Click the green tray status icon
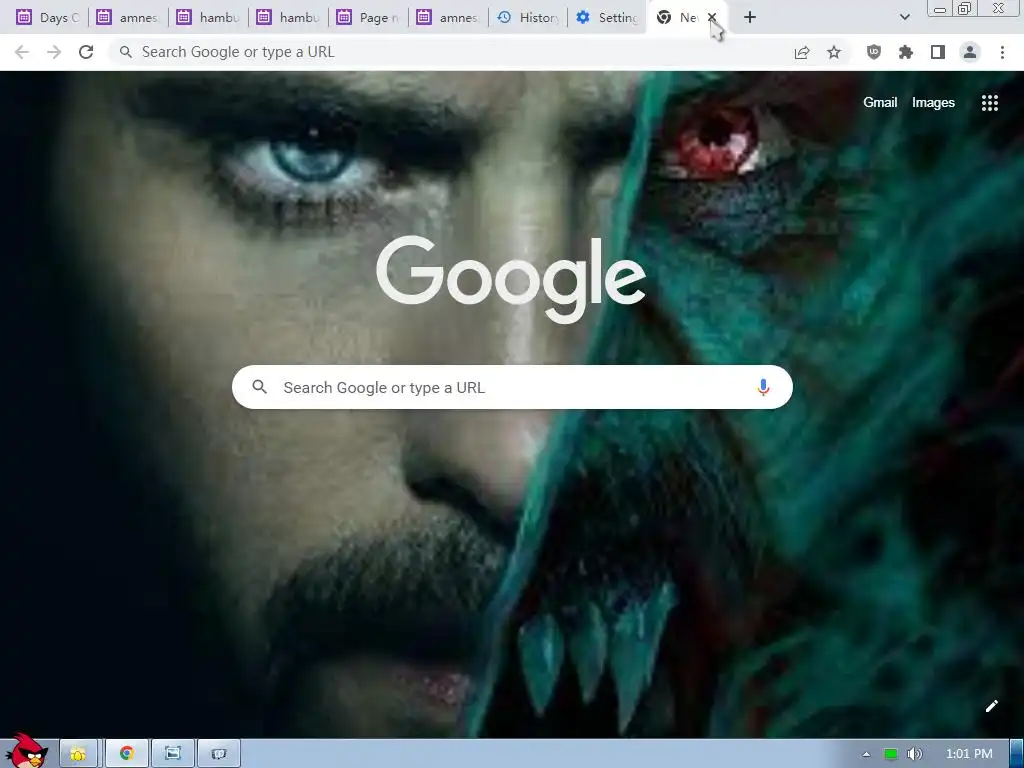1024x768 pixels. pos(890,754)
